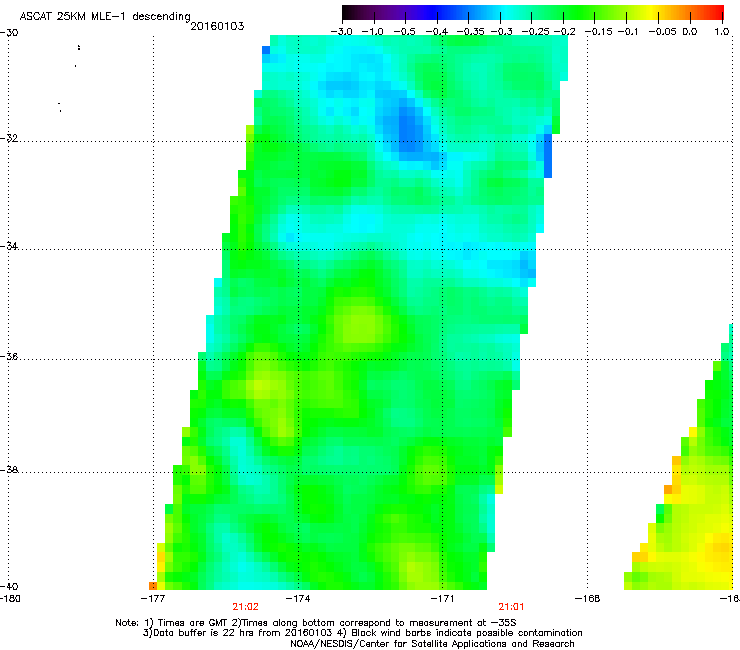
Task: Click the colorbar label -1.0
Action: point(372,32)
